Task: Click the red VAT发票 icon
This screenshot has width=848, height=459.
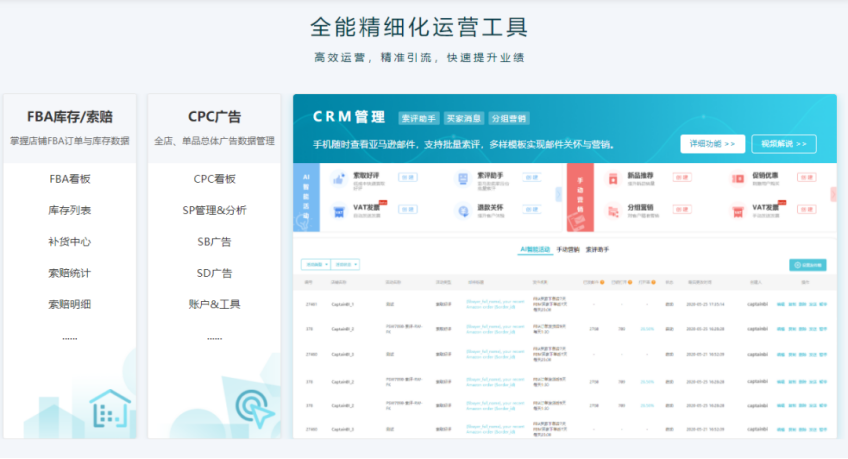Action: coord(738,211)
